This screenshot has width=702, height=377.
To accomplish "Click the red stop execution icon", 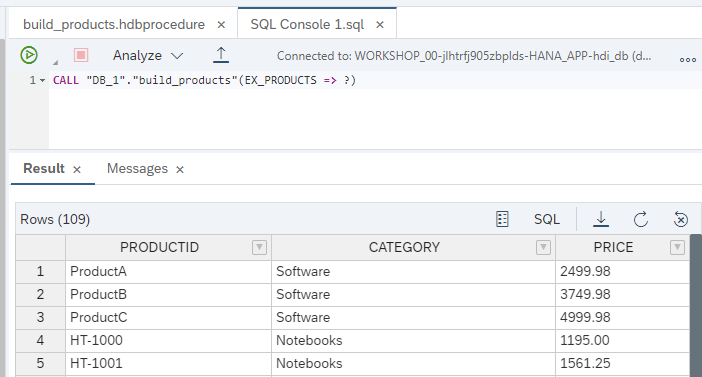I will coord(81,55).
